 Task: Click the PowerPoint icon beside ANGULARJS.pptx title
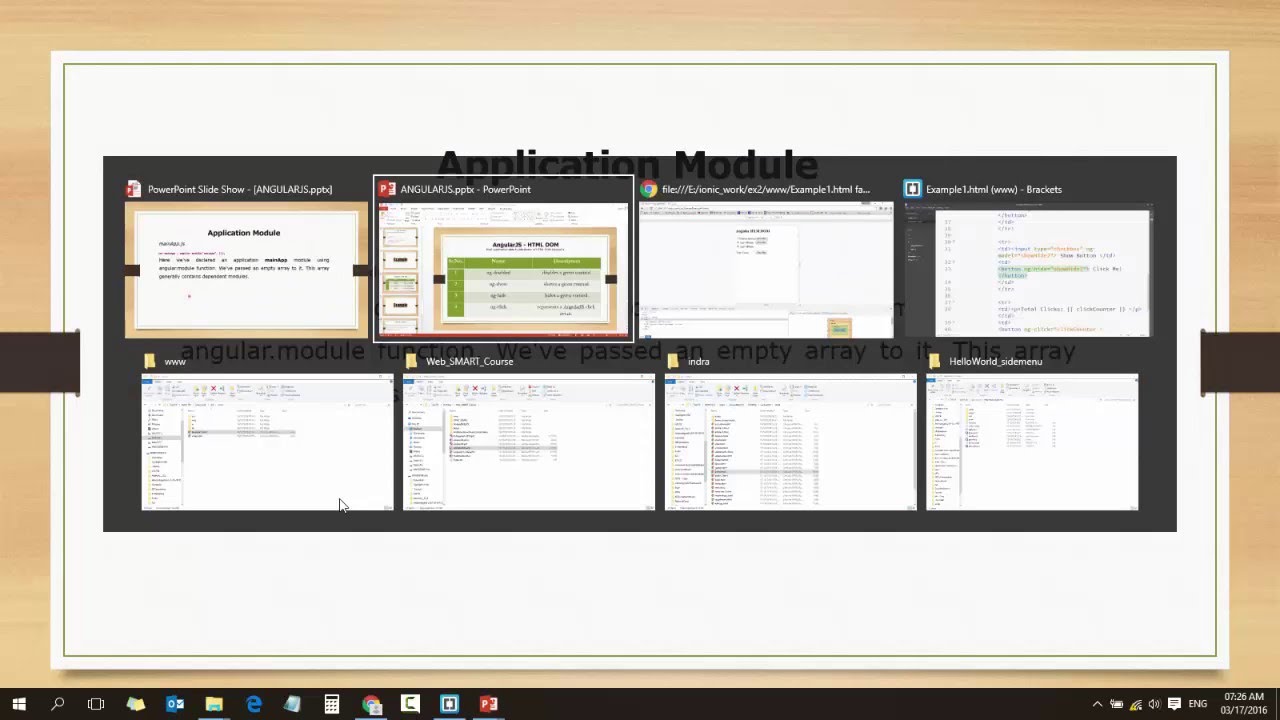[x=387, y=189]
